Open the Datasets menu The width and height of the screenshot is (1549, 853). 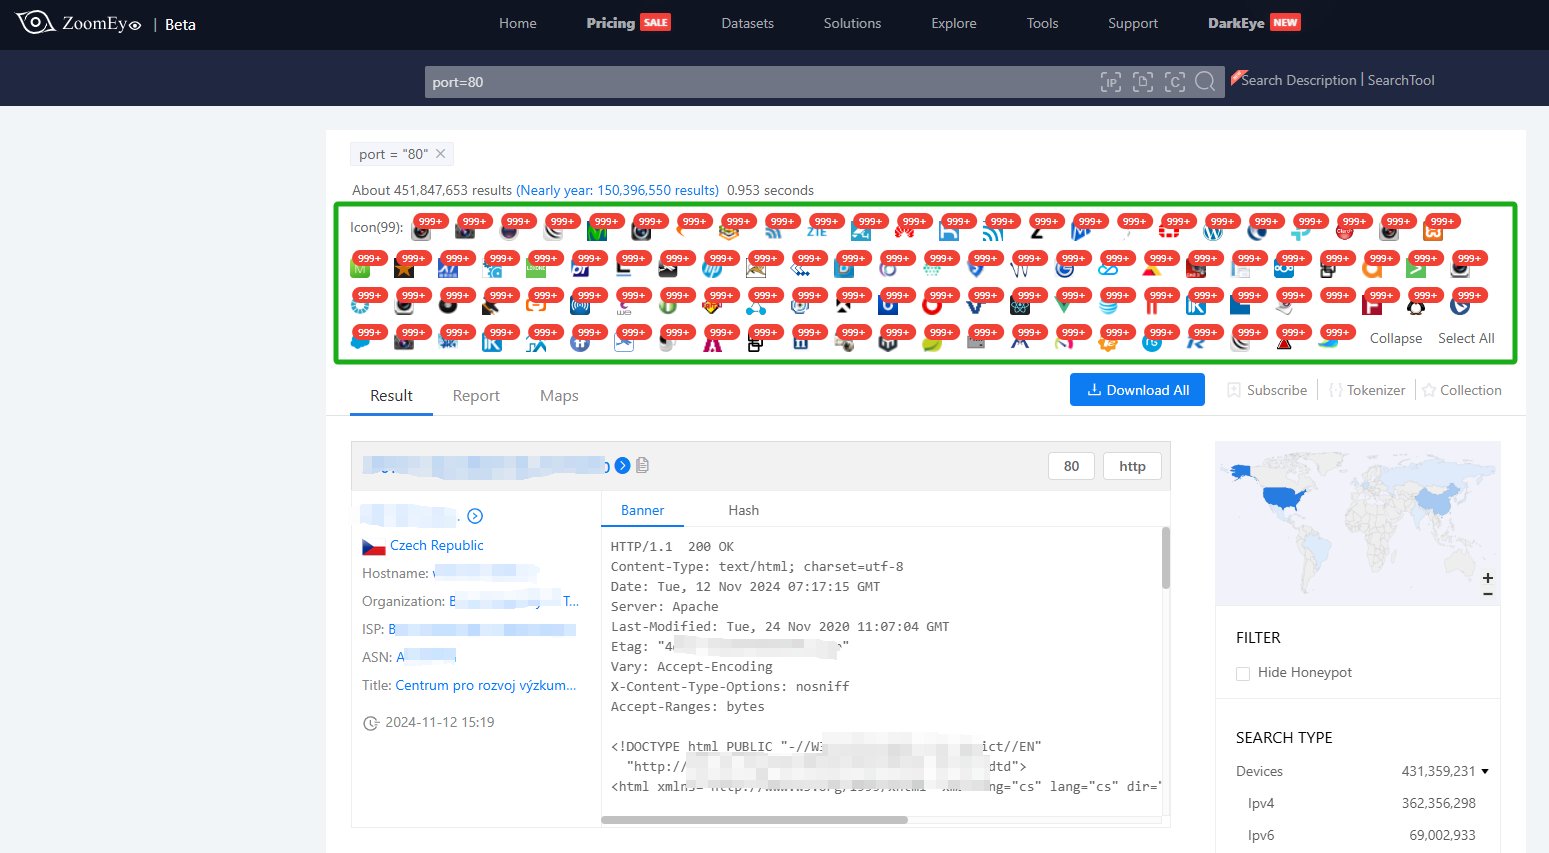747,22
